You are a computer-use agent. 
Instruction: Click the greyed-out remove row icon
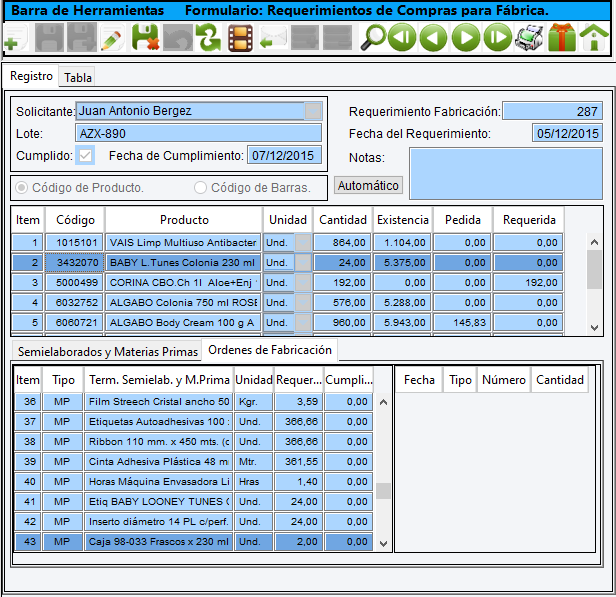pyautogui.click(x=337, y=38)
